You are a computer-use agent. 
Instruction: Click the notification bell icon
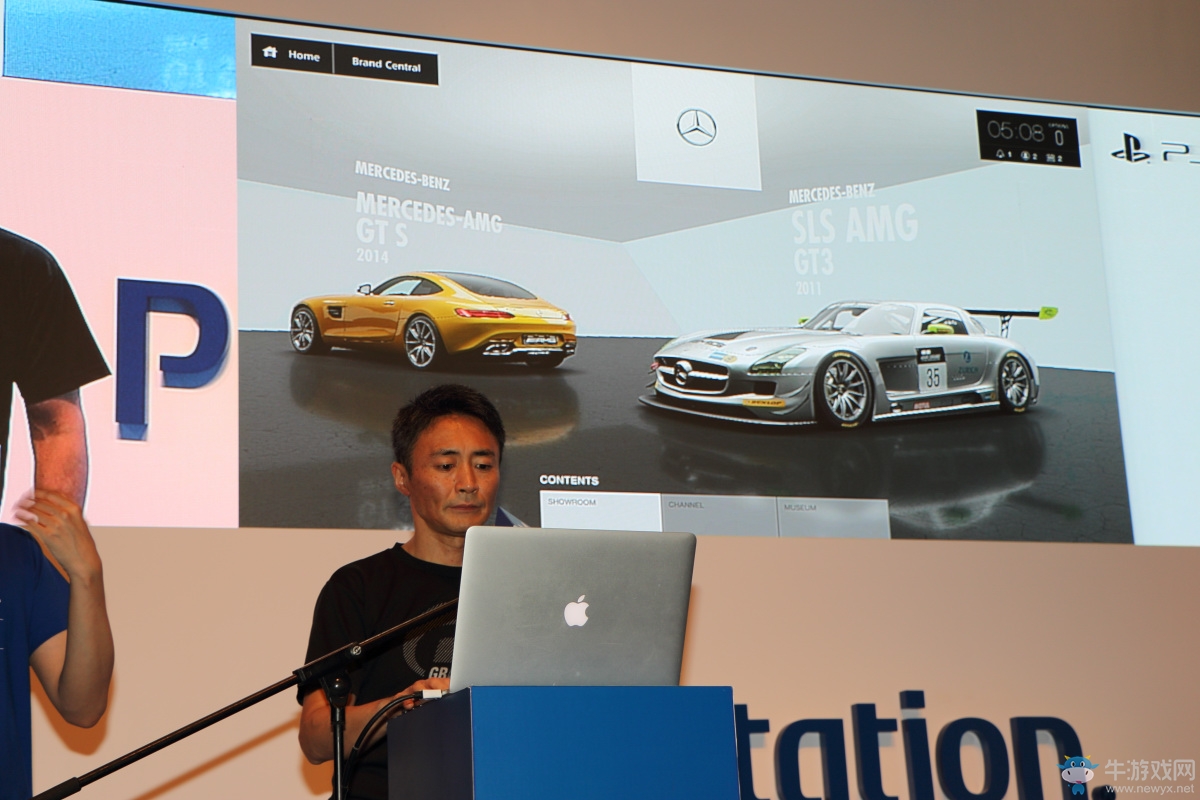click(1000, 154)
